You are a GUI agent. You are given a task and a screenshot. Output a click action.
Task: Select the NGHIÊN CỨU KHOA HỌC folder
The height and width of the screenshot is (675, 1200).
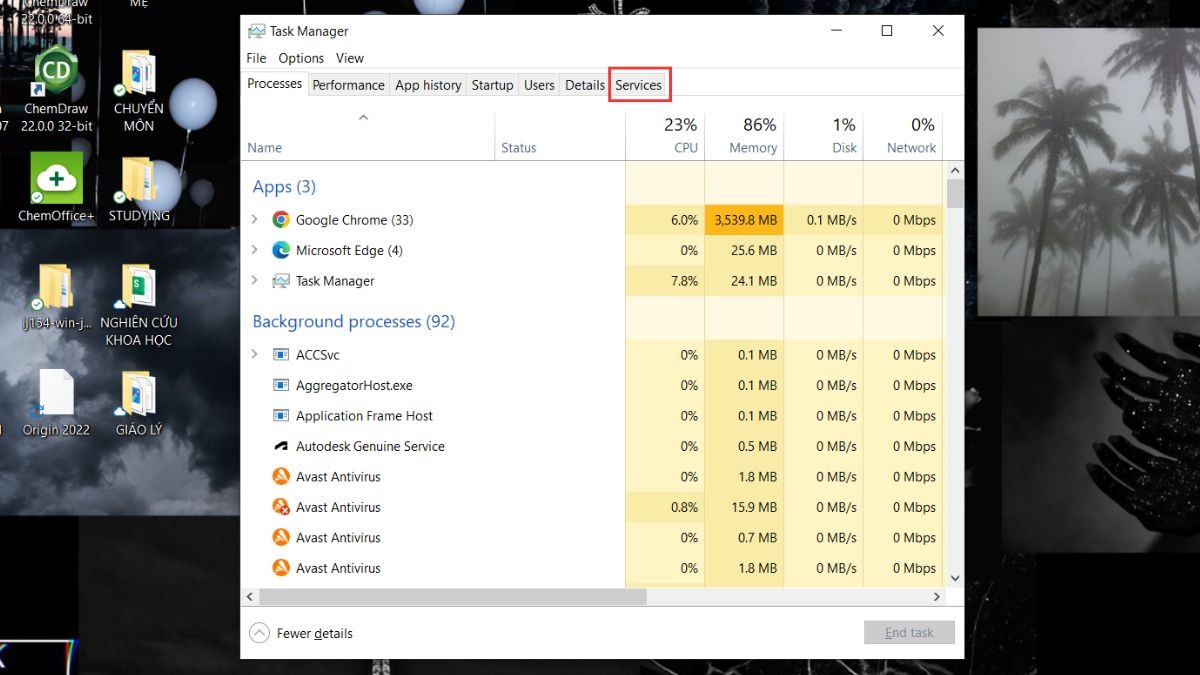139,305
